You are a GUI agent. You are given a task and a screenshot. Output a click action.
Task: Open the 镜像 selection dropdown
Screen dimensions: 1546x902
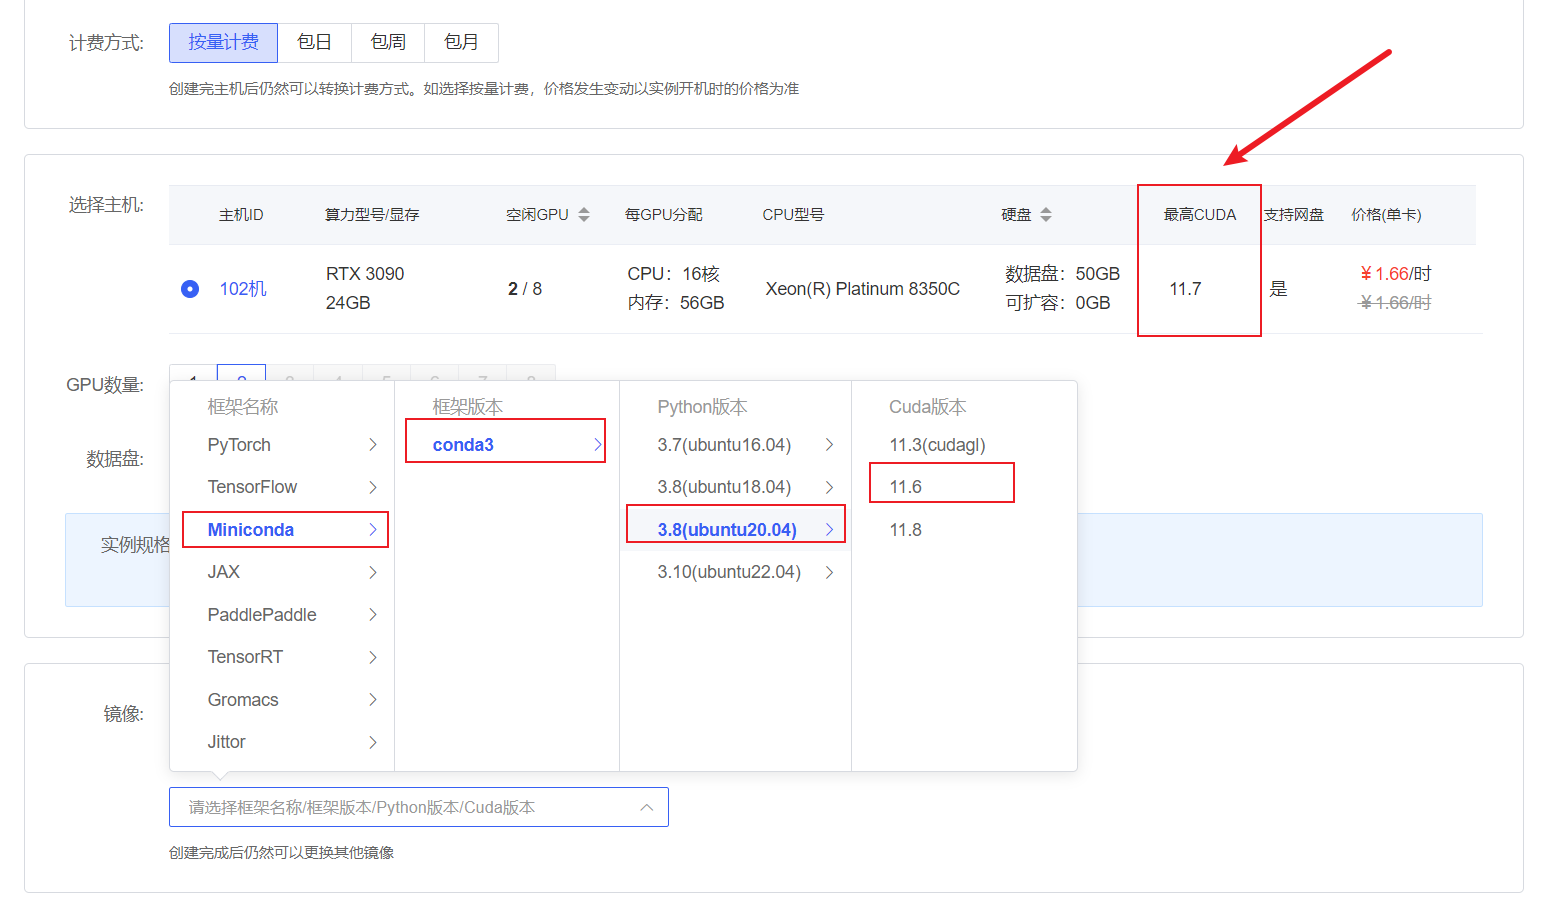pos(418,807)
